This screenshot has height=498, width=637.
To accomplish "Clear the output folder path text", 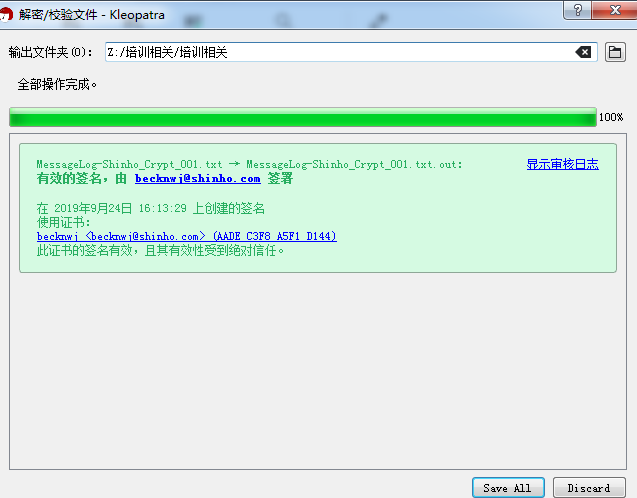I will [583, 52].
